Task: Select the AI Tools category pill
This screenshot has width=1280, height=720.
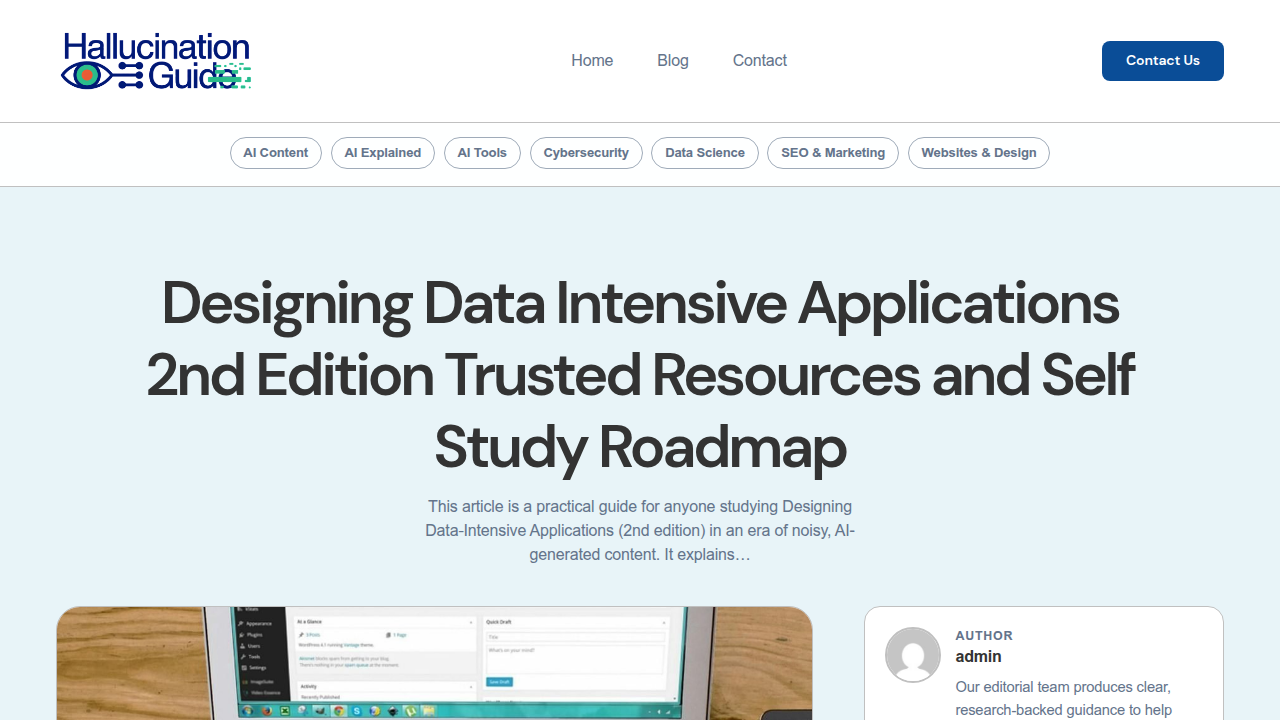Action: [482, 153]
